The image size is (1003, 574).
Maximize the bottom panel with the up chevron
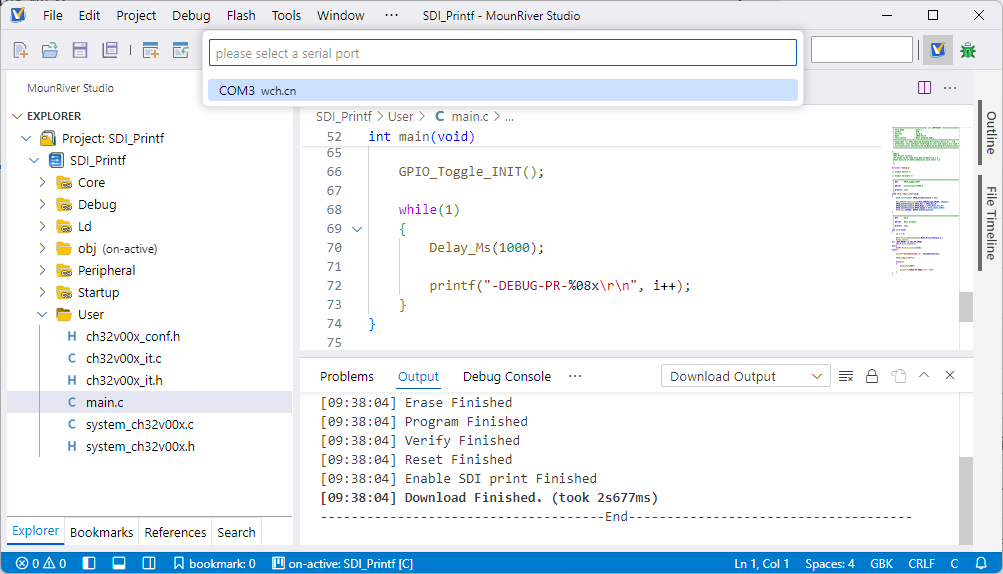924,376
